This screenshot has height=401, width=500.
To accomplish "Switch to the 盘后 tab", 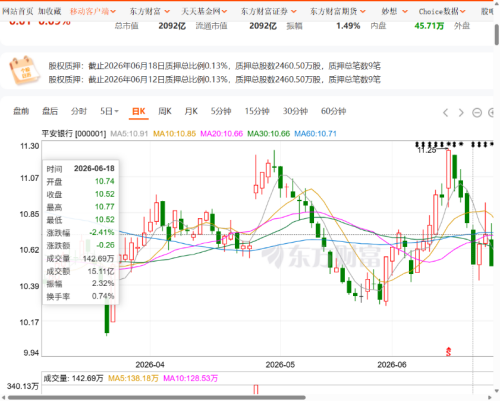I will point(50,111).
